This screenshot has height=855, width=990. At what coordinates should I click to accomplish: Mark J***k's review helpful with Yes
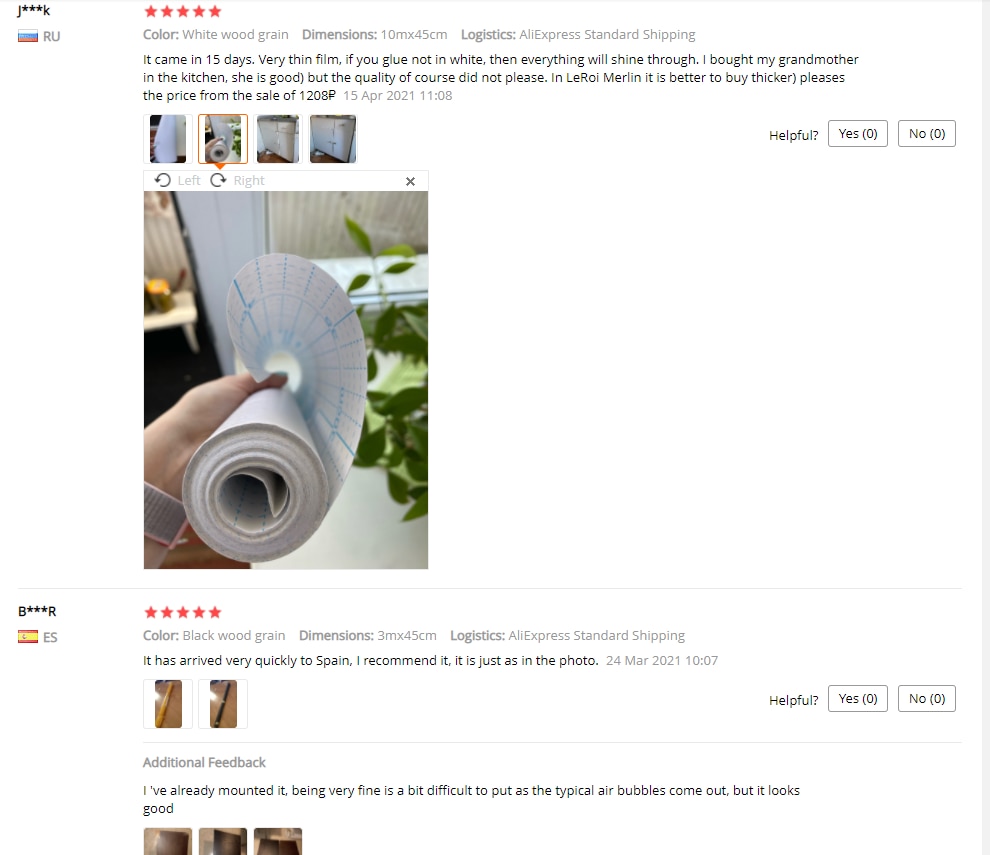coord(857,134)
